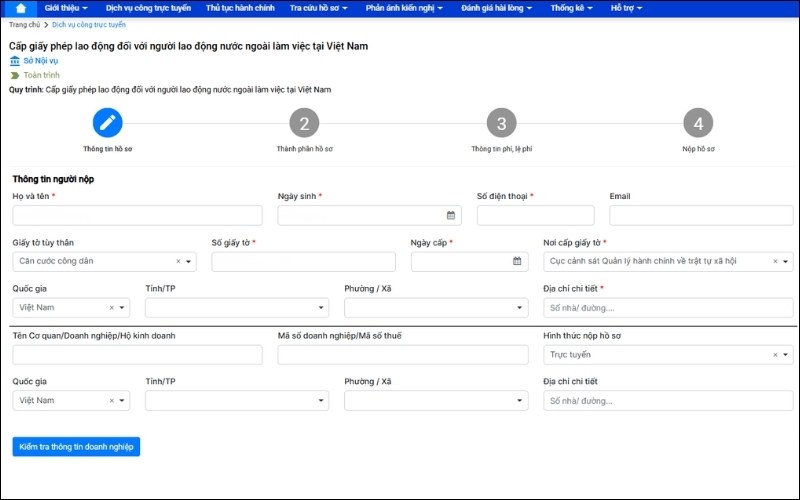Select 'Thủ tục hành chính' menu item

(241, 8)
